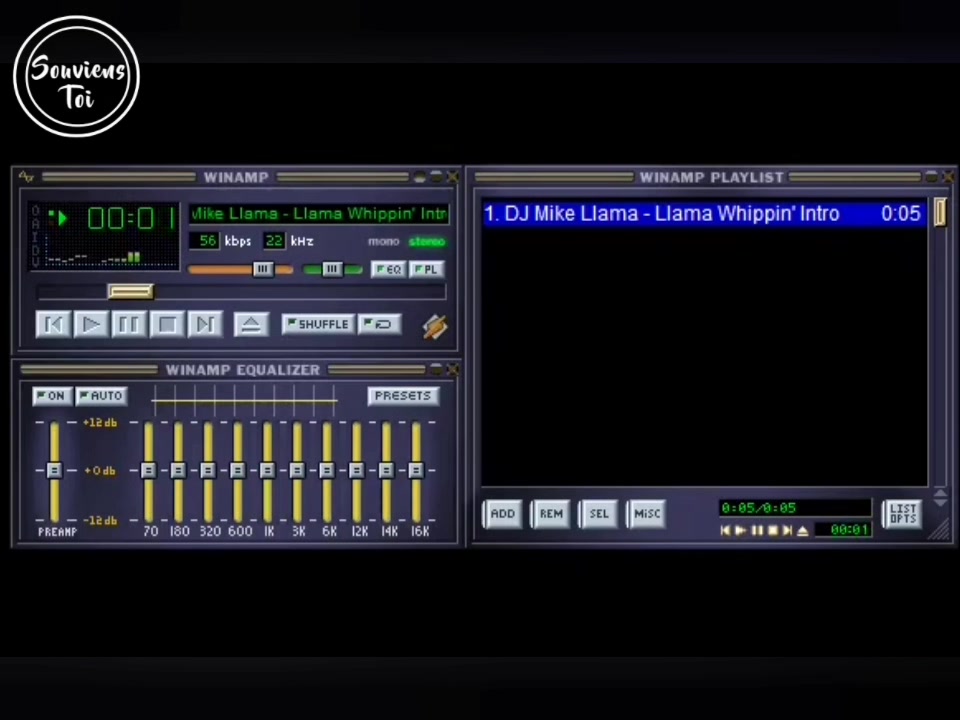Click the balance slider handle
Viewport: 960px width, 720px height.
click(332, 269)
